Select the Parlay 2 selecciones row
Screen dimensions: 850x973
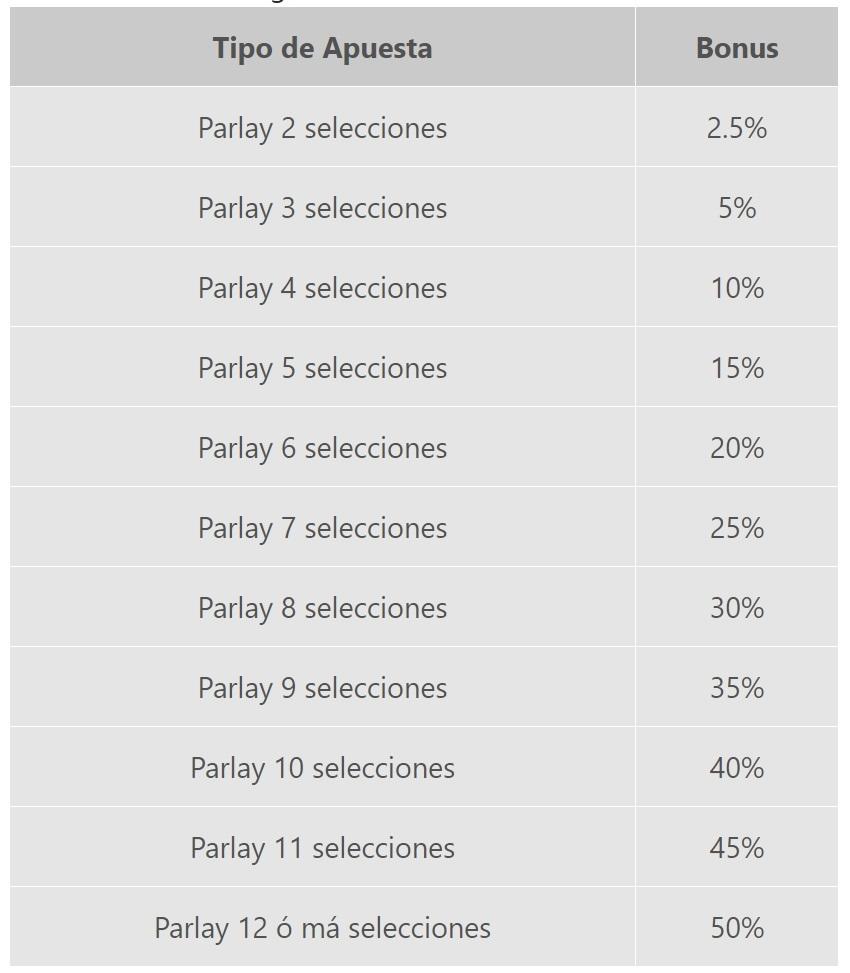click(x=424, y=127)
